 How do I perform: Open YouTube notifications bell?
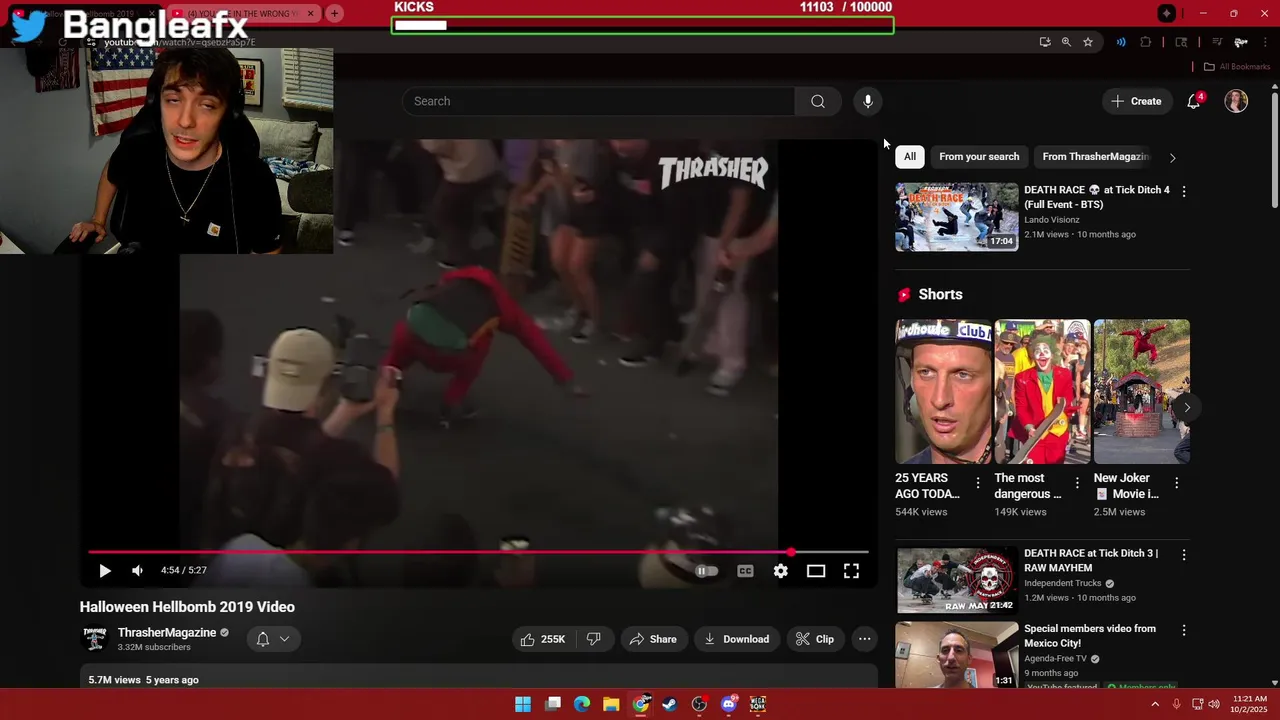[x=1193, y=101]
